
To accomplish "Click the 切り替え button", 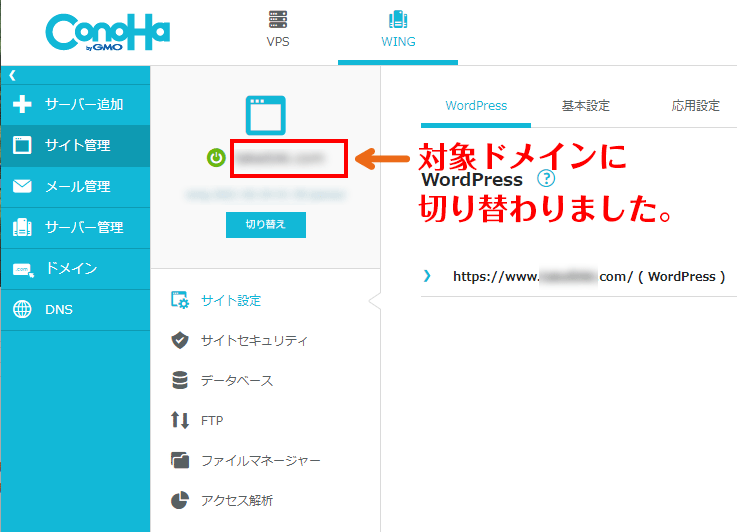I will coord(266,225).
